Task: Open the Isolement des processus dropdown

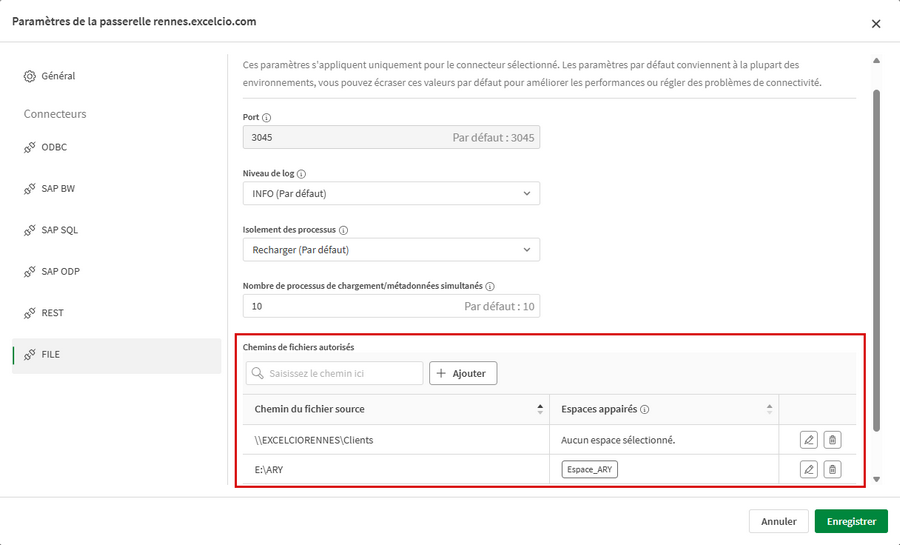Action: tap(391, 250)
